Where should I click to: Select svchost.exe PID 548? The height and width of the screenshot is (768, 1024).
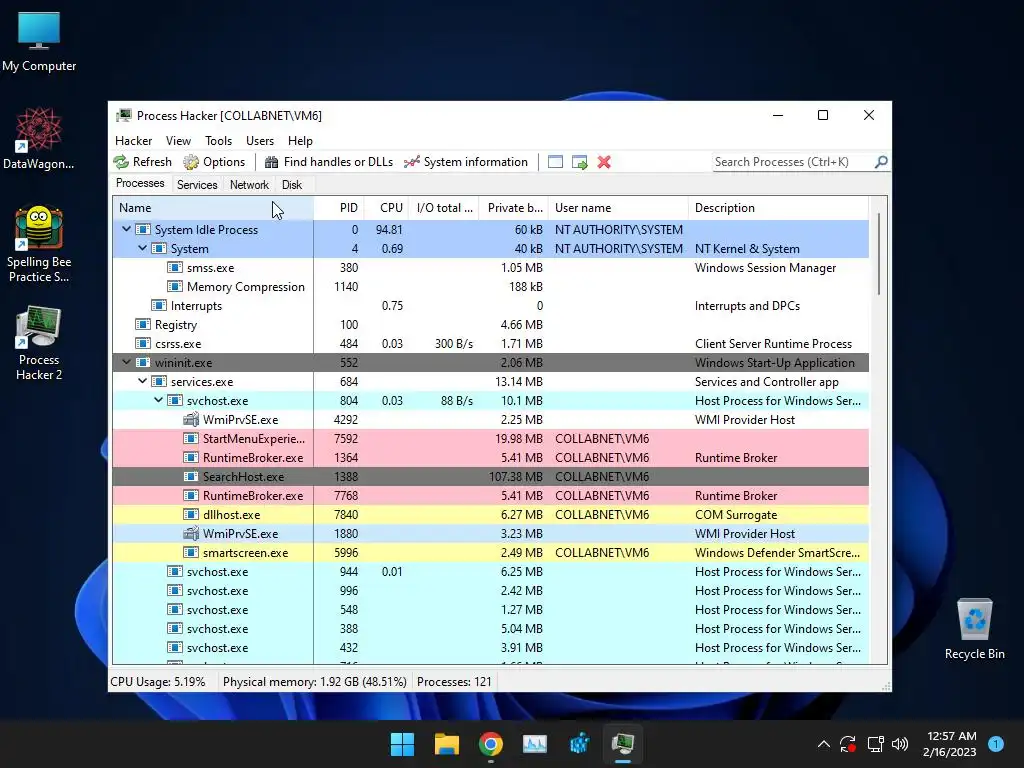click(x=490, y=609)
